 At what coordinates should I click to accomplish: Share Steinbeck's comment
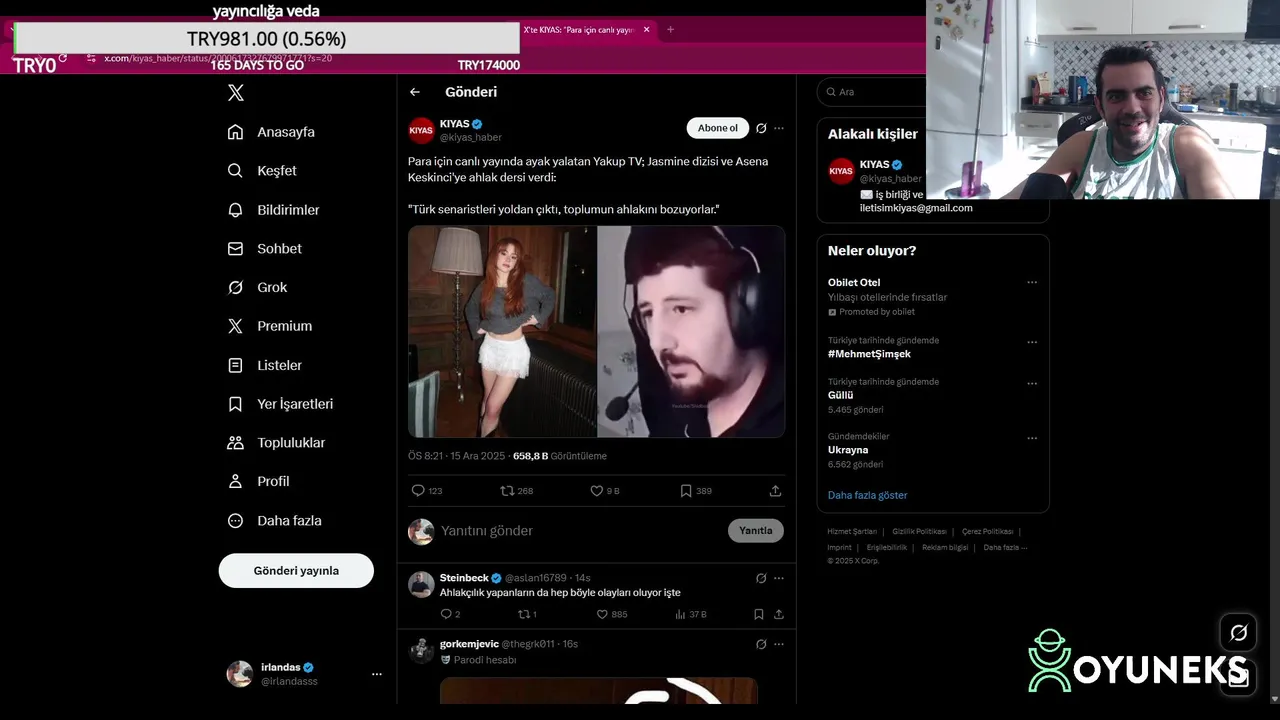(x=779, y=614)
